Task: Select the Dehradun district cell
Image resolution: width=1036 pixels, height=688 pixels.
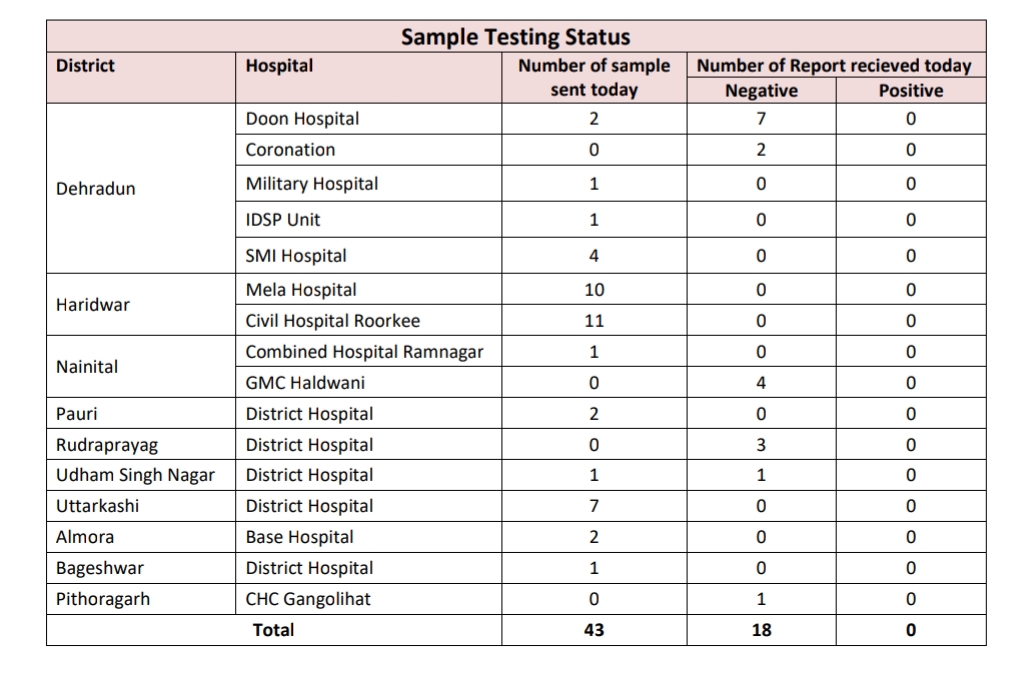Action: tap(96, 189)
